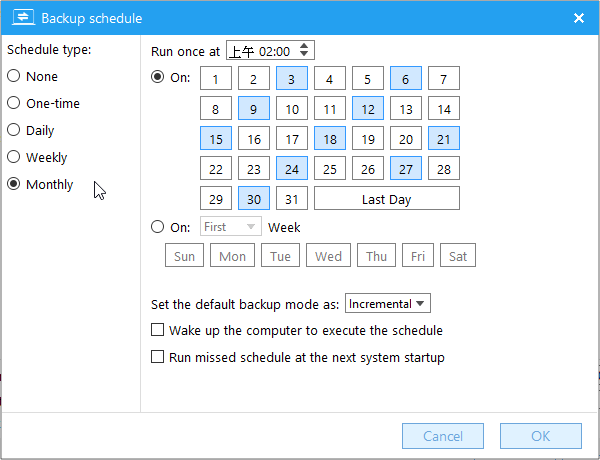This screenshot has height=460, width=600.
Task: Close the Backup schedule dialog
Action: click(579, 18)
